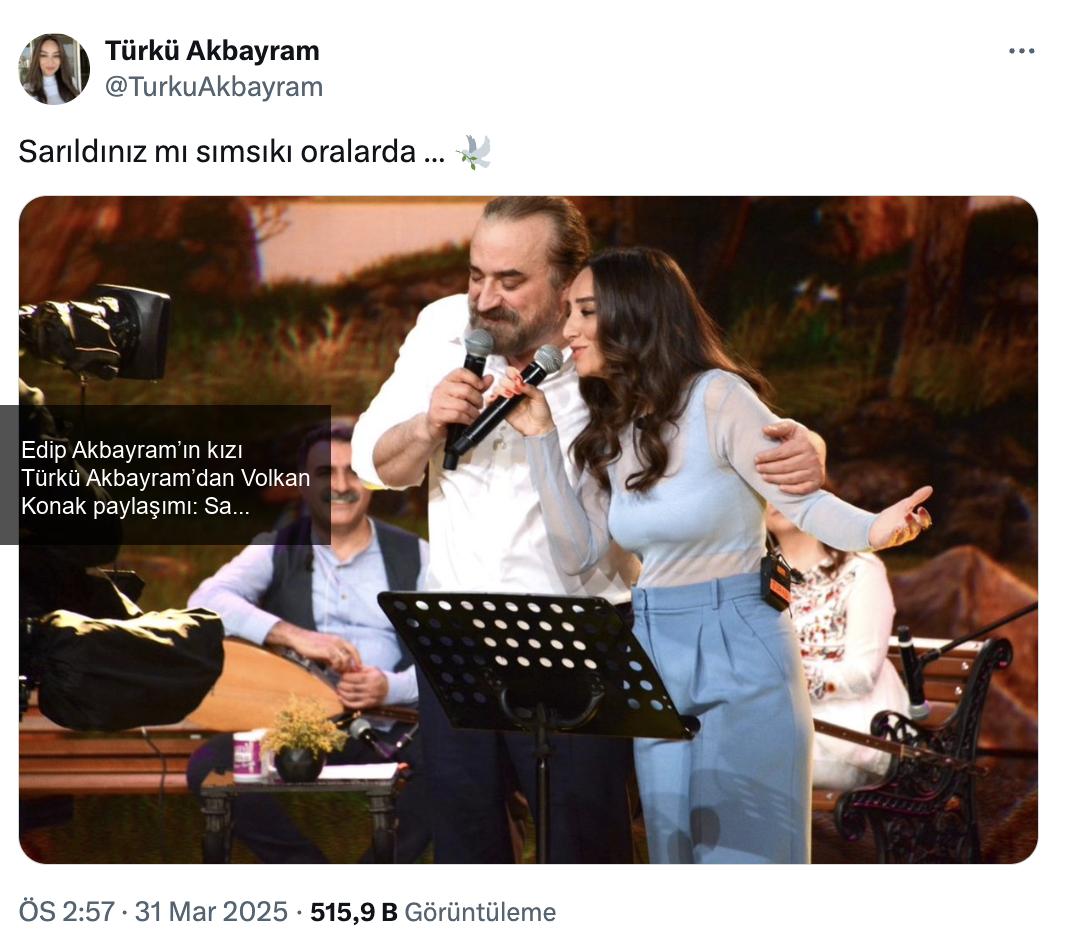Click the 515,9 B view count
Image resolution: width=1066 pixels, height=952 pixels.
point(354,912)
